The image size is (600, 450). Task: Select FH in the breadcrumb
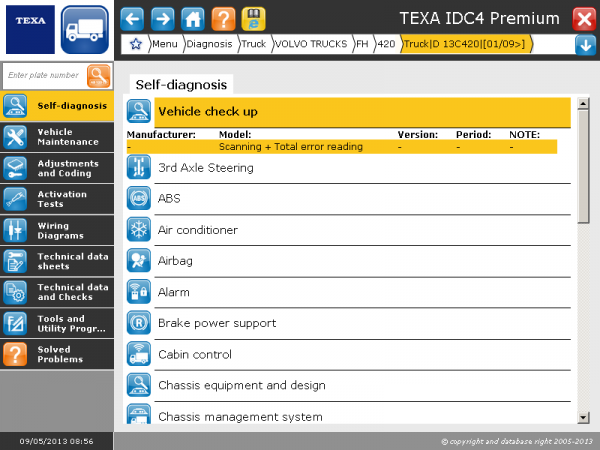tap(362, 44)
